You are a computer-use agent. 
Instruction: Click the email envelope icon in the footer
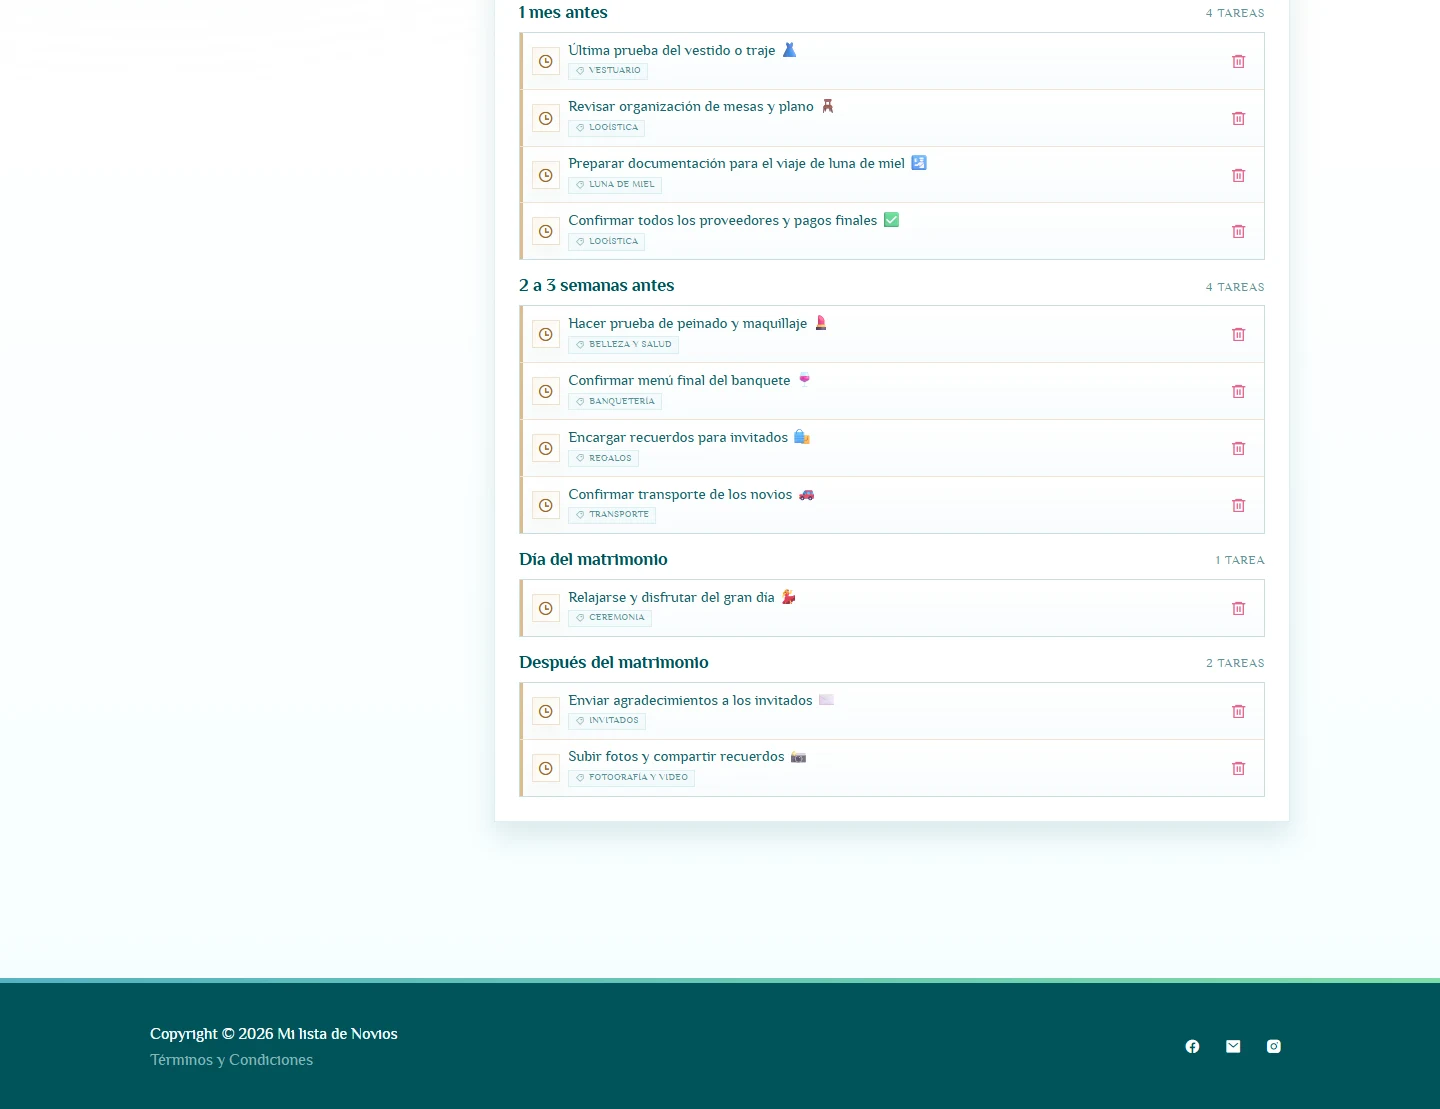click(1233, 1047)
